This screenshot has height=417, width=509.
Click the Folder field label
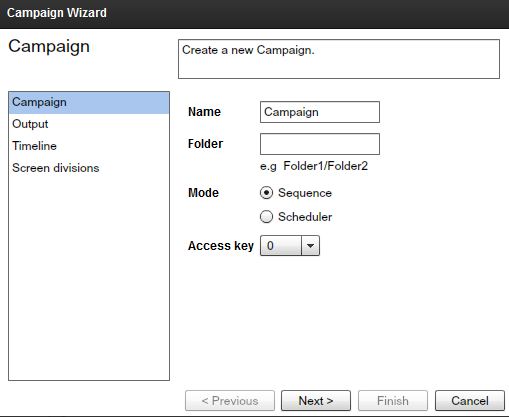(205, 144)
